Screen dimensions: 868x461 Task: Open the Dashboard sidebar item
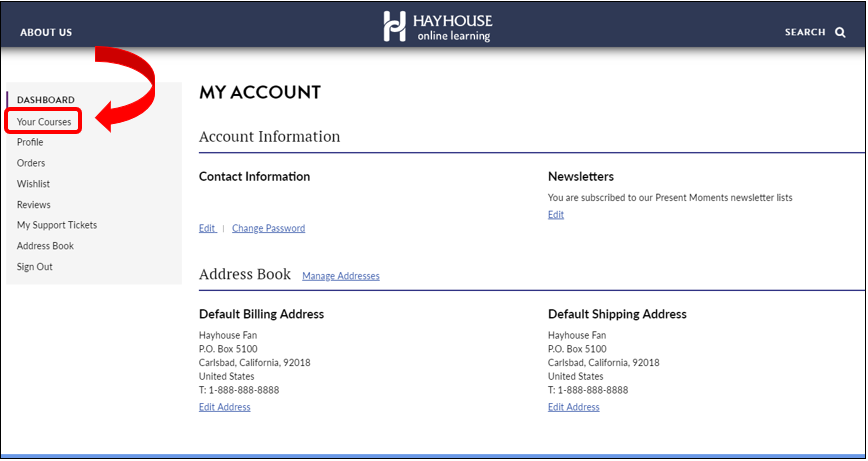[x=45, y=100]
